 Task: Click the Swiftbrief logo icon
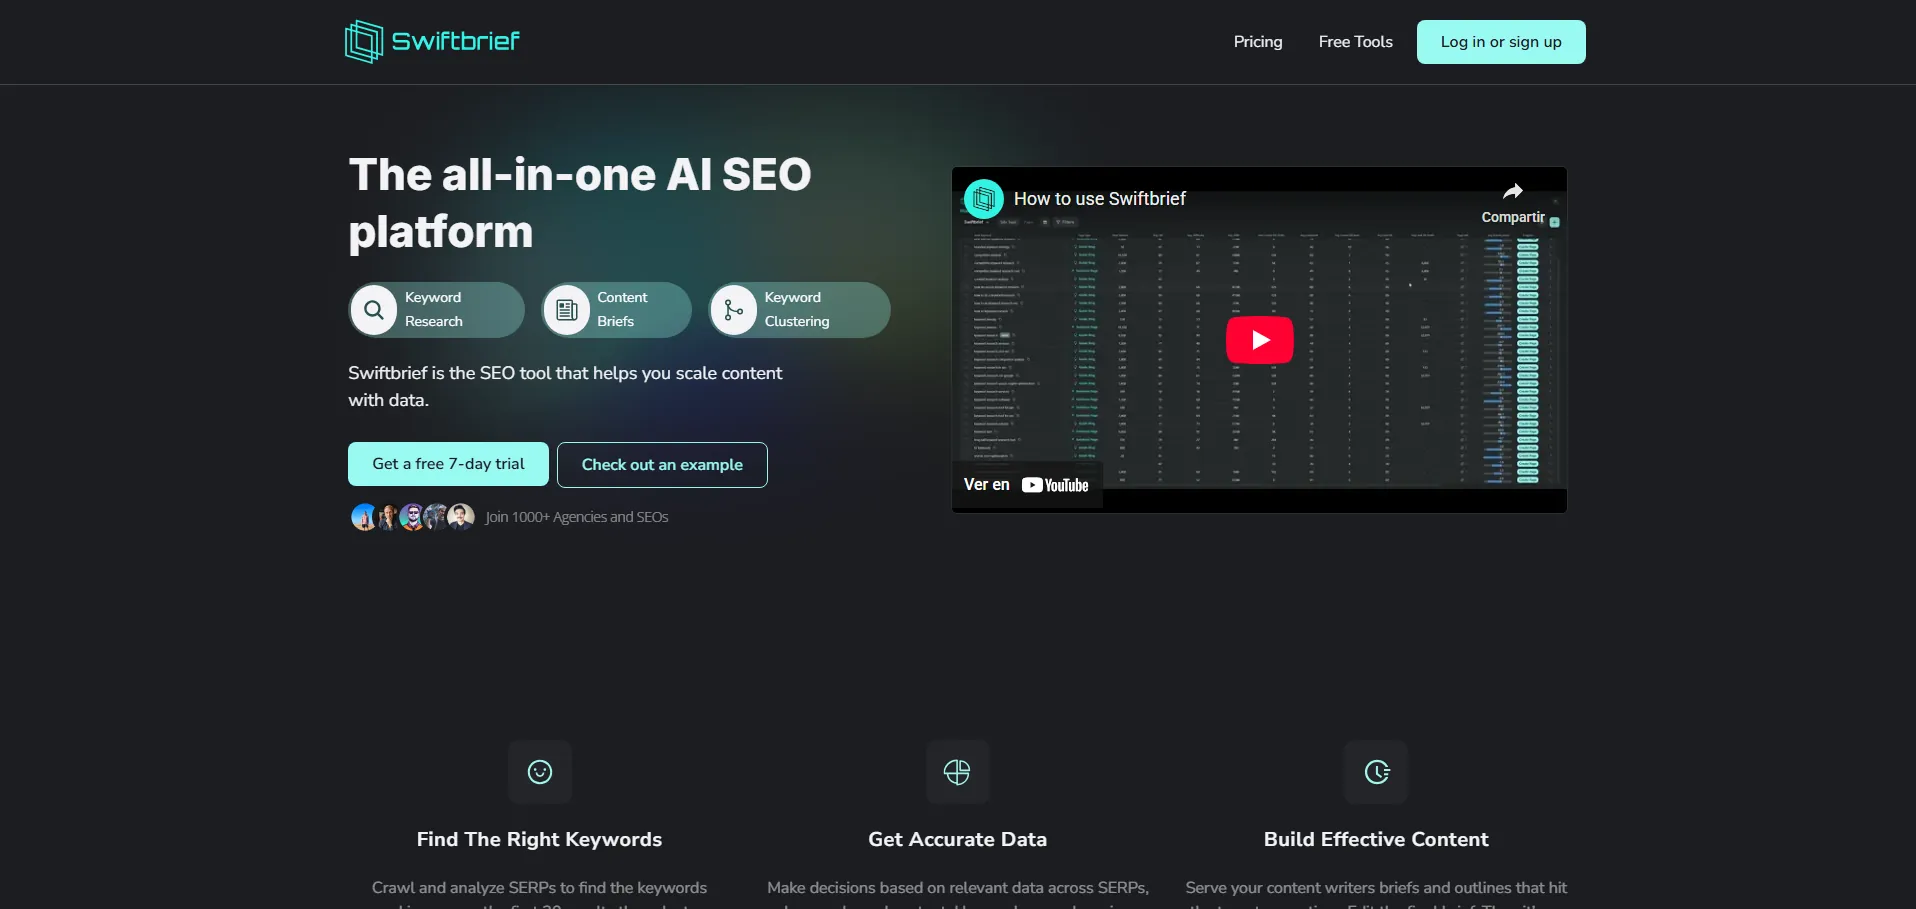(x=364, y=42)
